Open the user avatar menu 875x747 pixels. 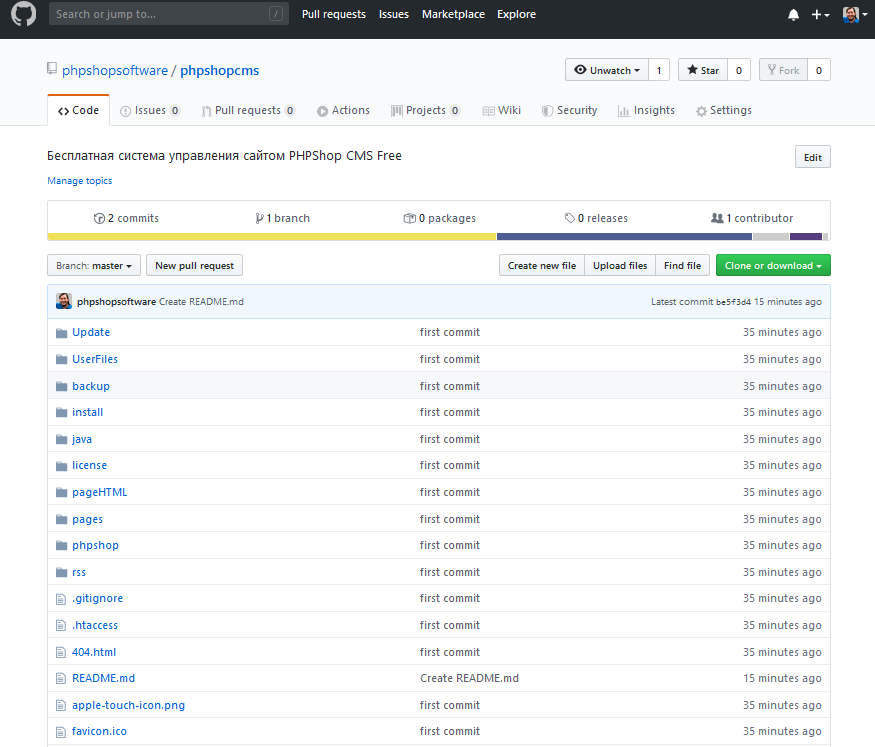(x=854, y=15)
